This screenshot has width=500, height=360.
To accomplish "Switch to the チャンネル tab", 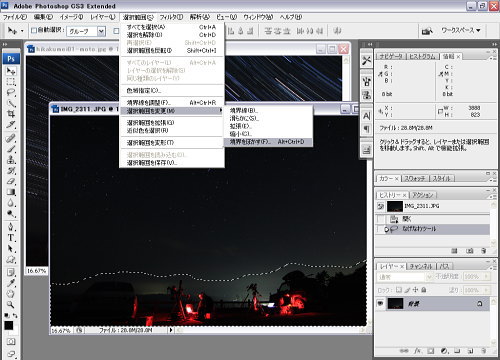I will (x=421, y=266).
